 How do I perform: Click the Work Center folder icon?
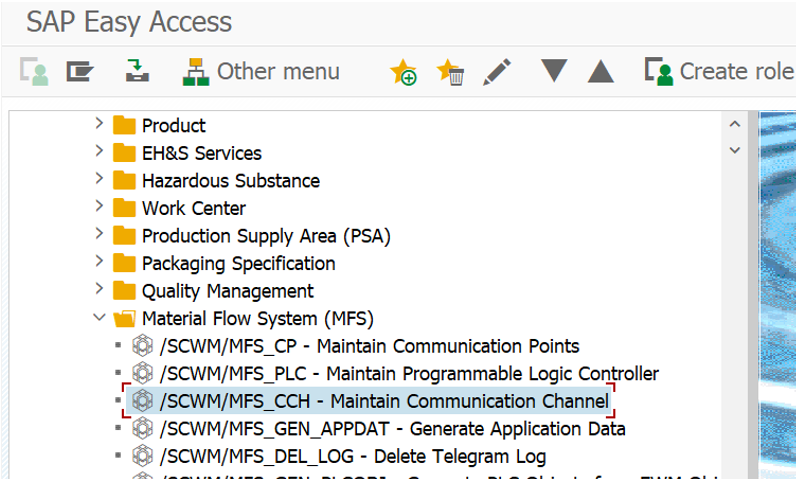coord(124,208)
